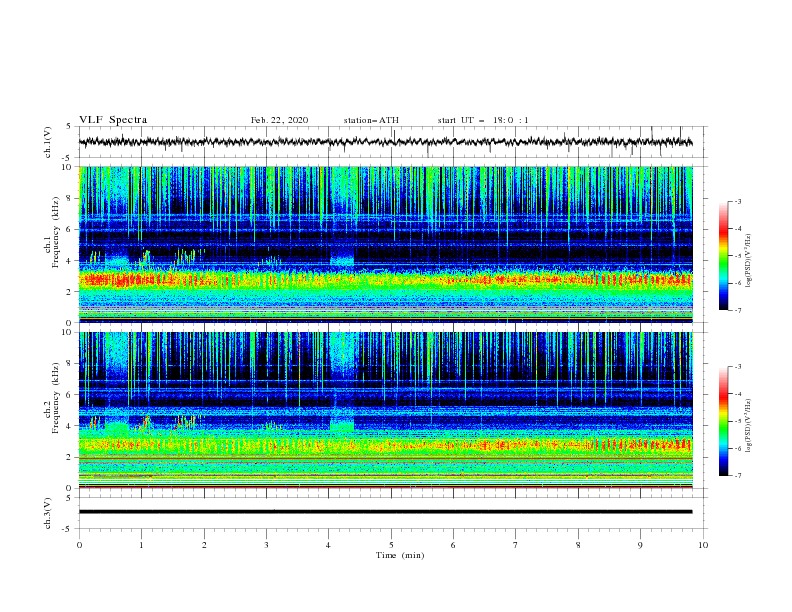Click the ch.1 voltage waveform trace
This screenshot has height=612, width=792.
coord(386,142)
